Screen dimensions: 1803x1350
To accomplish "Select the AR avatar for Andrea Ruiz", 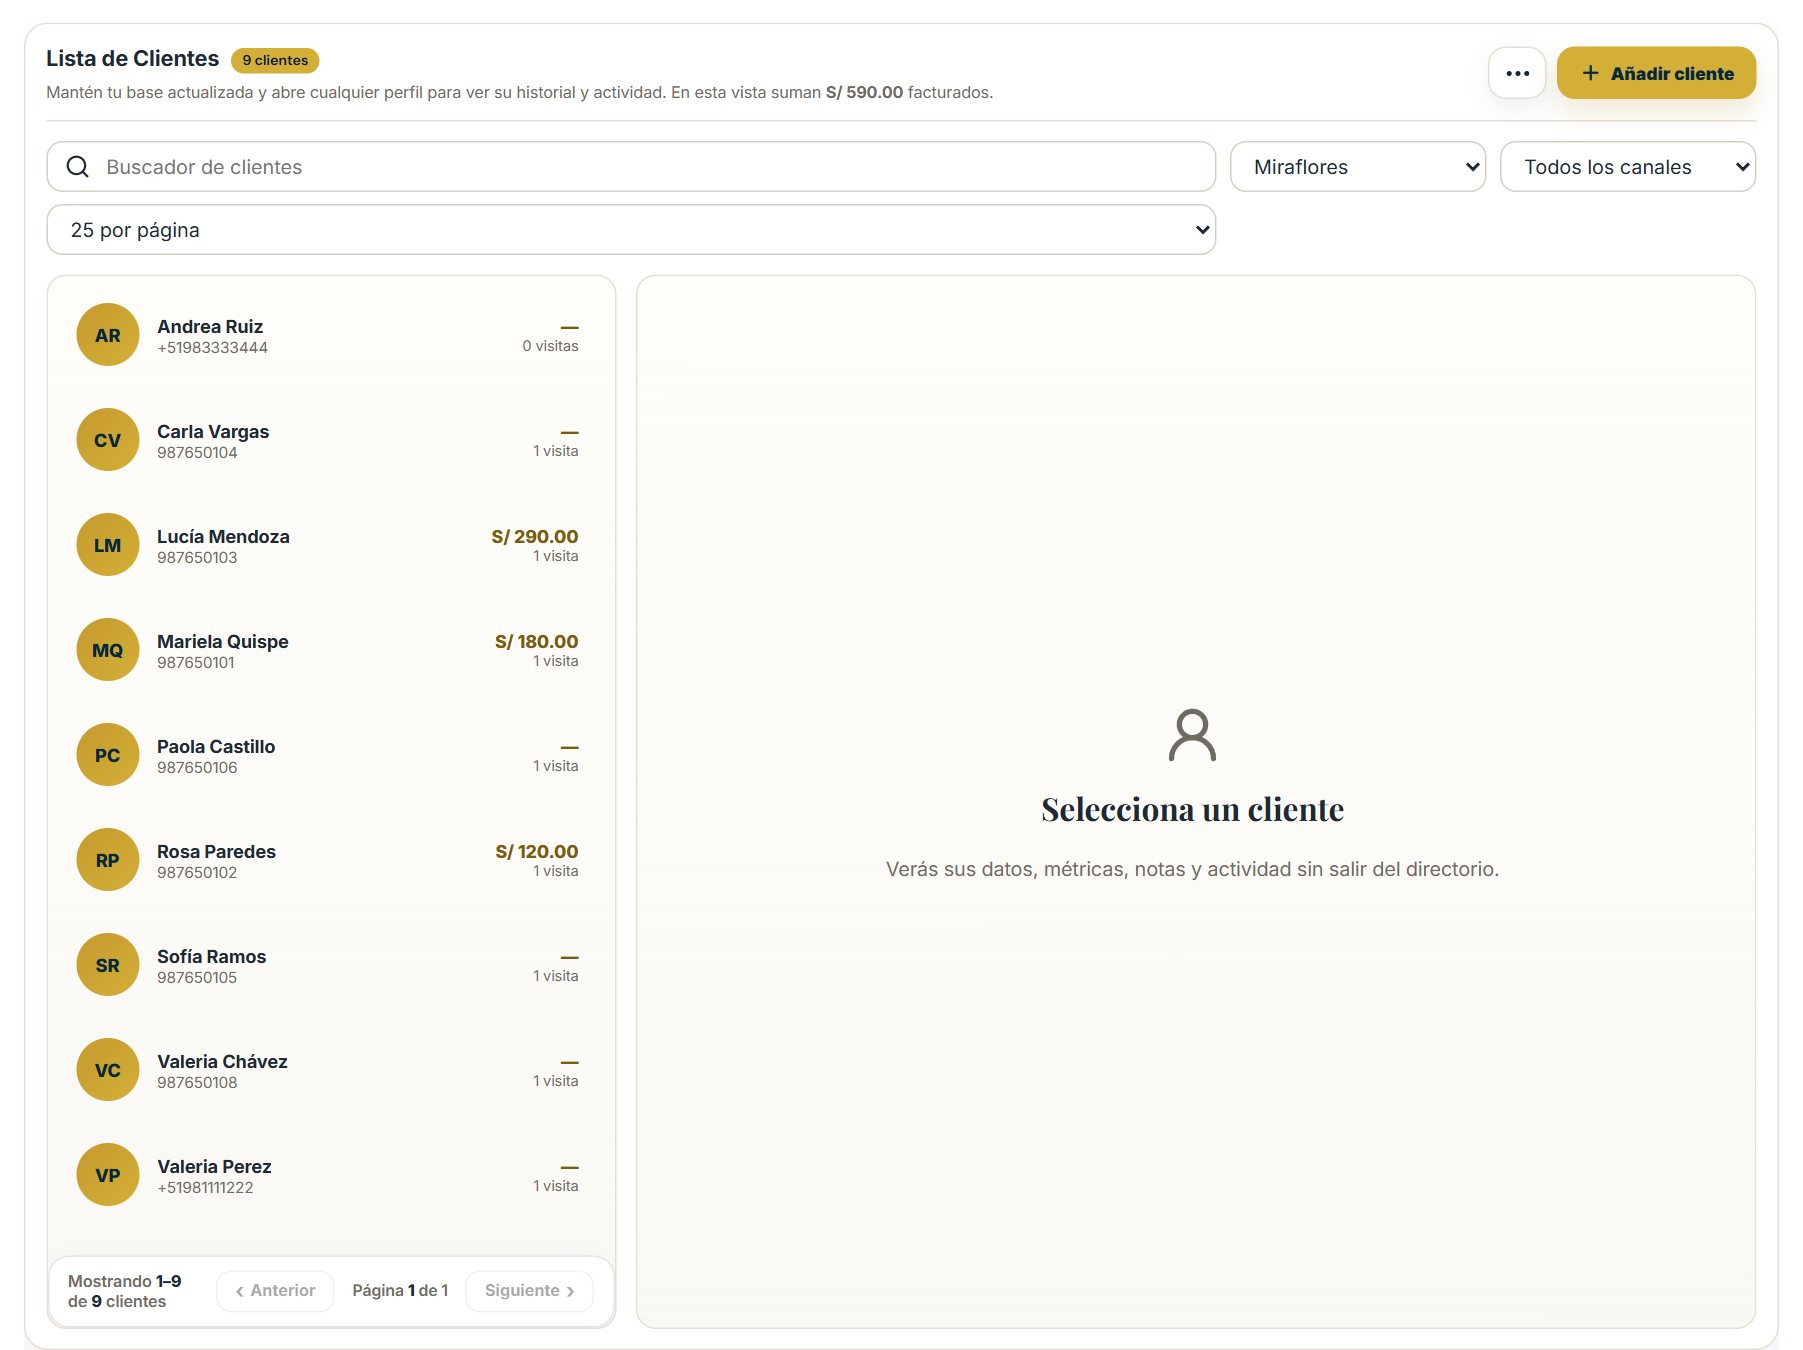I will [x=108, y=335].
